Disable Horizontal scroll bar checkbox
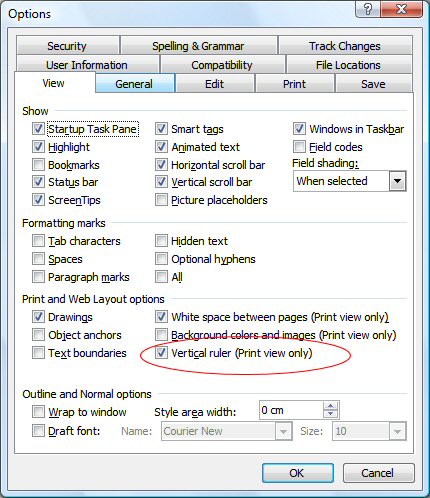 (161, 165)
